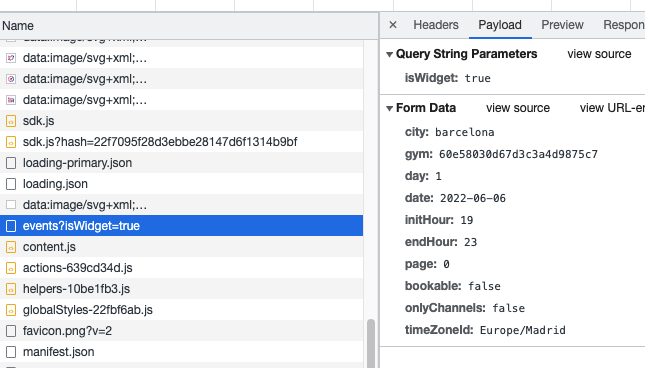This screenshot has width=645, height=368.
Task: Click the timeZoneId value Europe/Madrid
Action: coord(522,330)
